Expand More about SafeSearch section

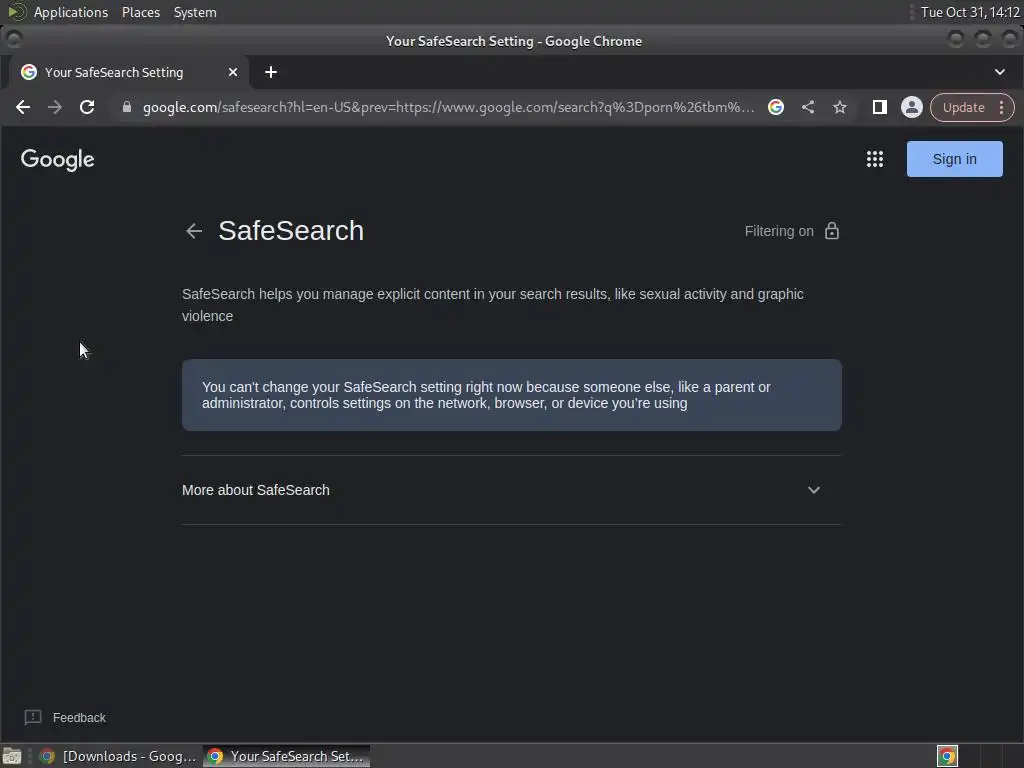click(511, 490)
